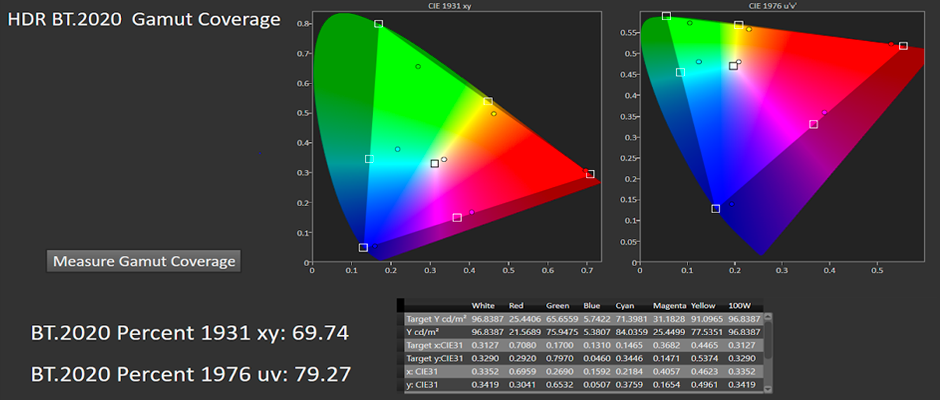Screen dimensions: 940x400
Task: Click the table's vertical scrollbar thumb
Action: tap(767, 340)
